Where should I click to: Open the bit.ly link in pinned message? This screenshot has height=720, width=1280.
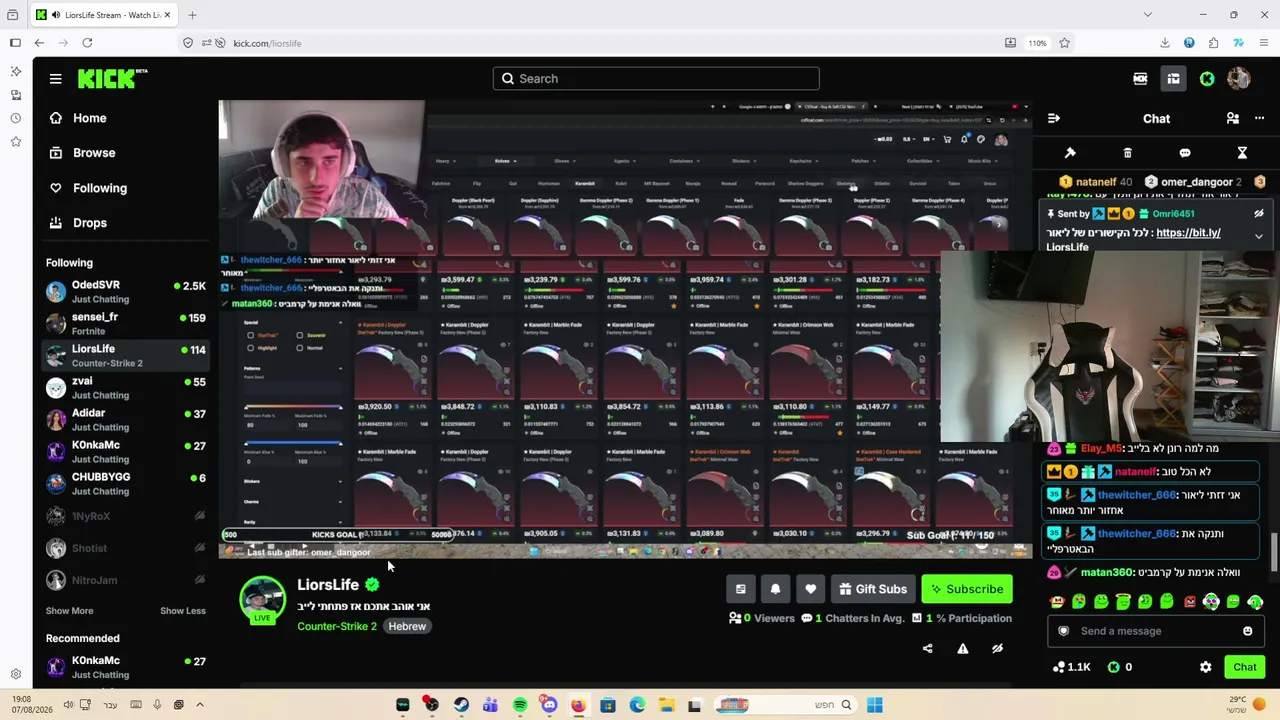(x=1188, y=233)
